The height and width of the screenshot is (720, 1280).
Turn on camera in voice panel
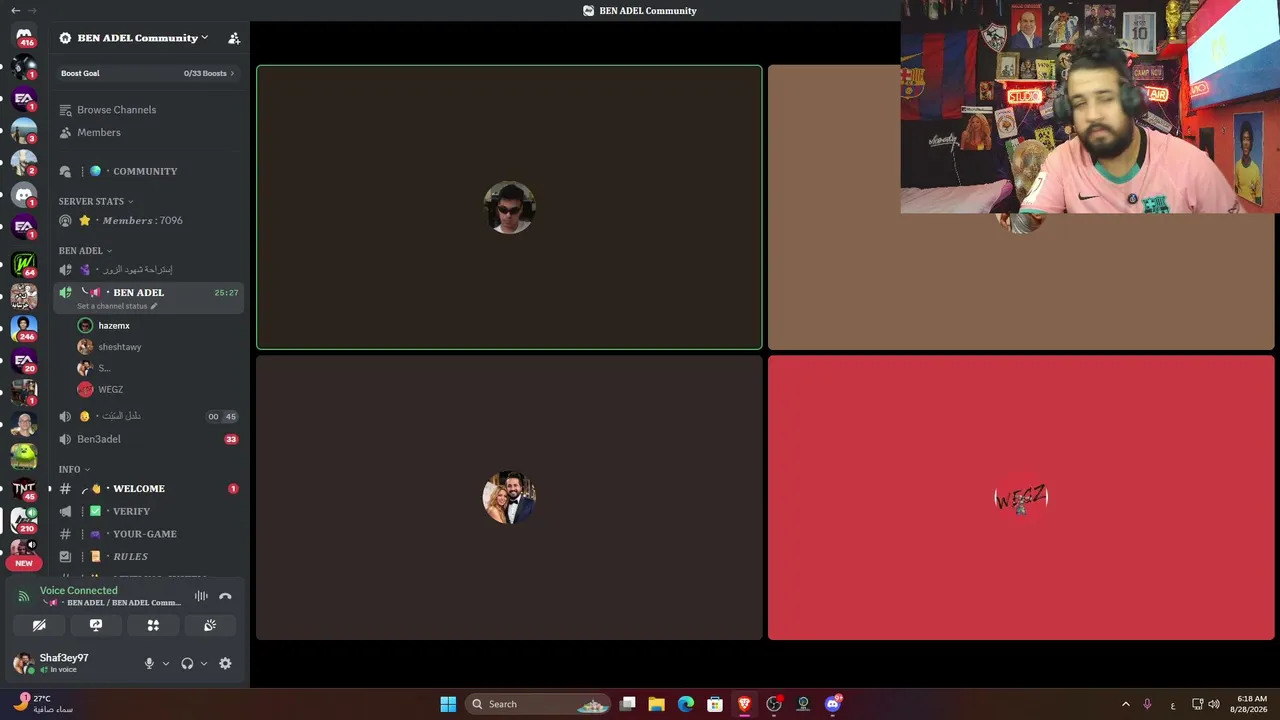[39, 625]
